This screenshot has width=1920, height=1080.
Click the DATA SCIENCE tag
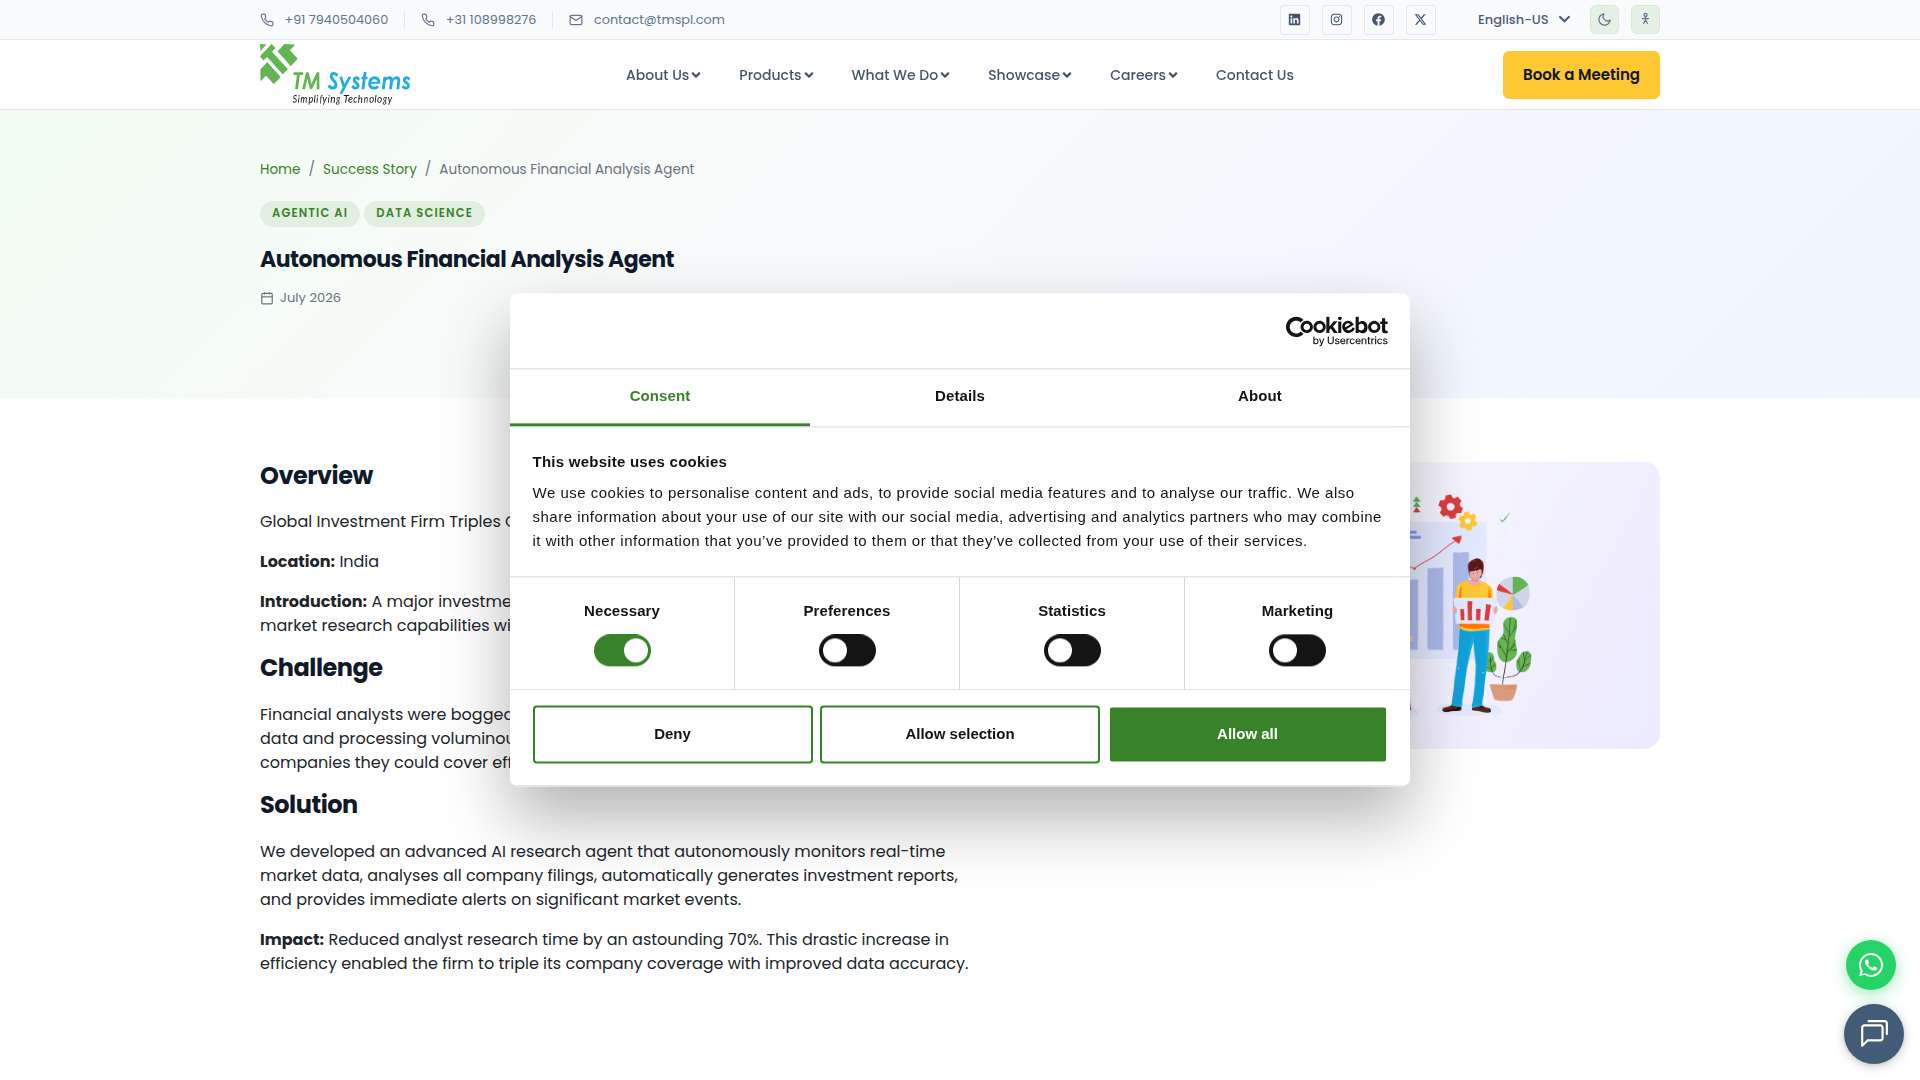tap(424, 213)
